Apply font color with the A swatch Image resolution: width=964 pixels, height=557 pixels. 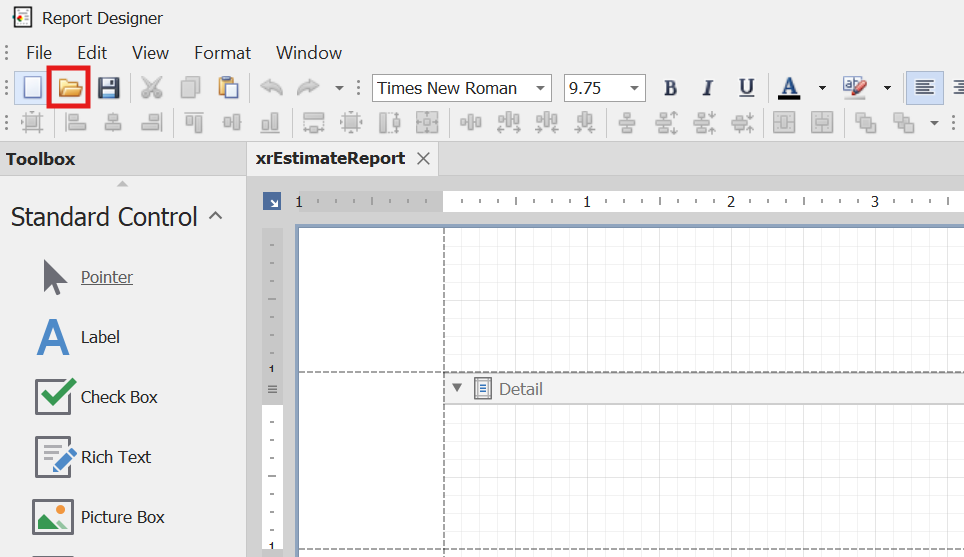pyautogui.click(x=789, y=88)
